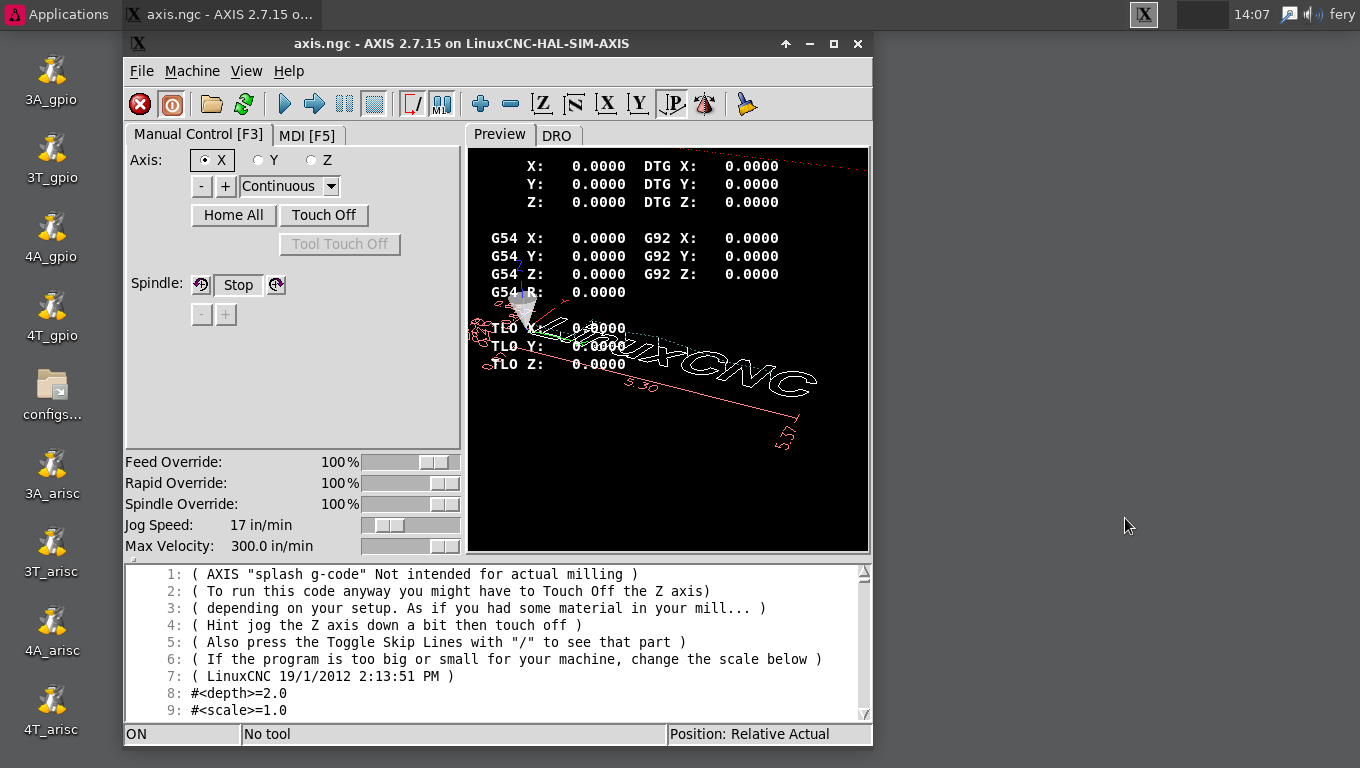Select G-code line 8 '#<depth>=2.0'
Screen dimensions: 1360x768
coord(239,693)
